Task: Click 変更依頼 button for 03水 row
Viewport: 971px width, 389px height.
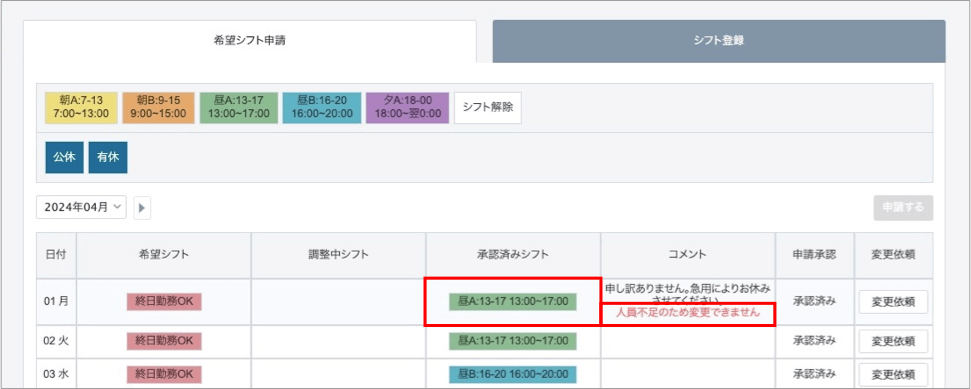Action: tap(893, 374)
